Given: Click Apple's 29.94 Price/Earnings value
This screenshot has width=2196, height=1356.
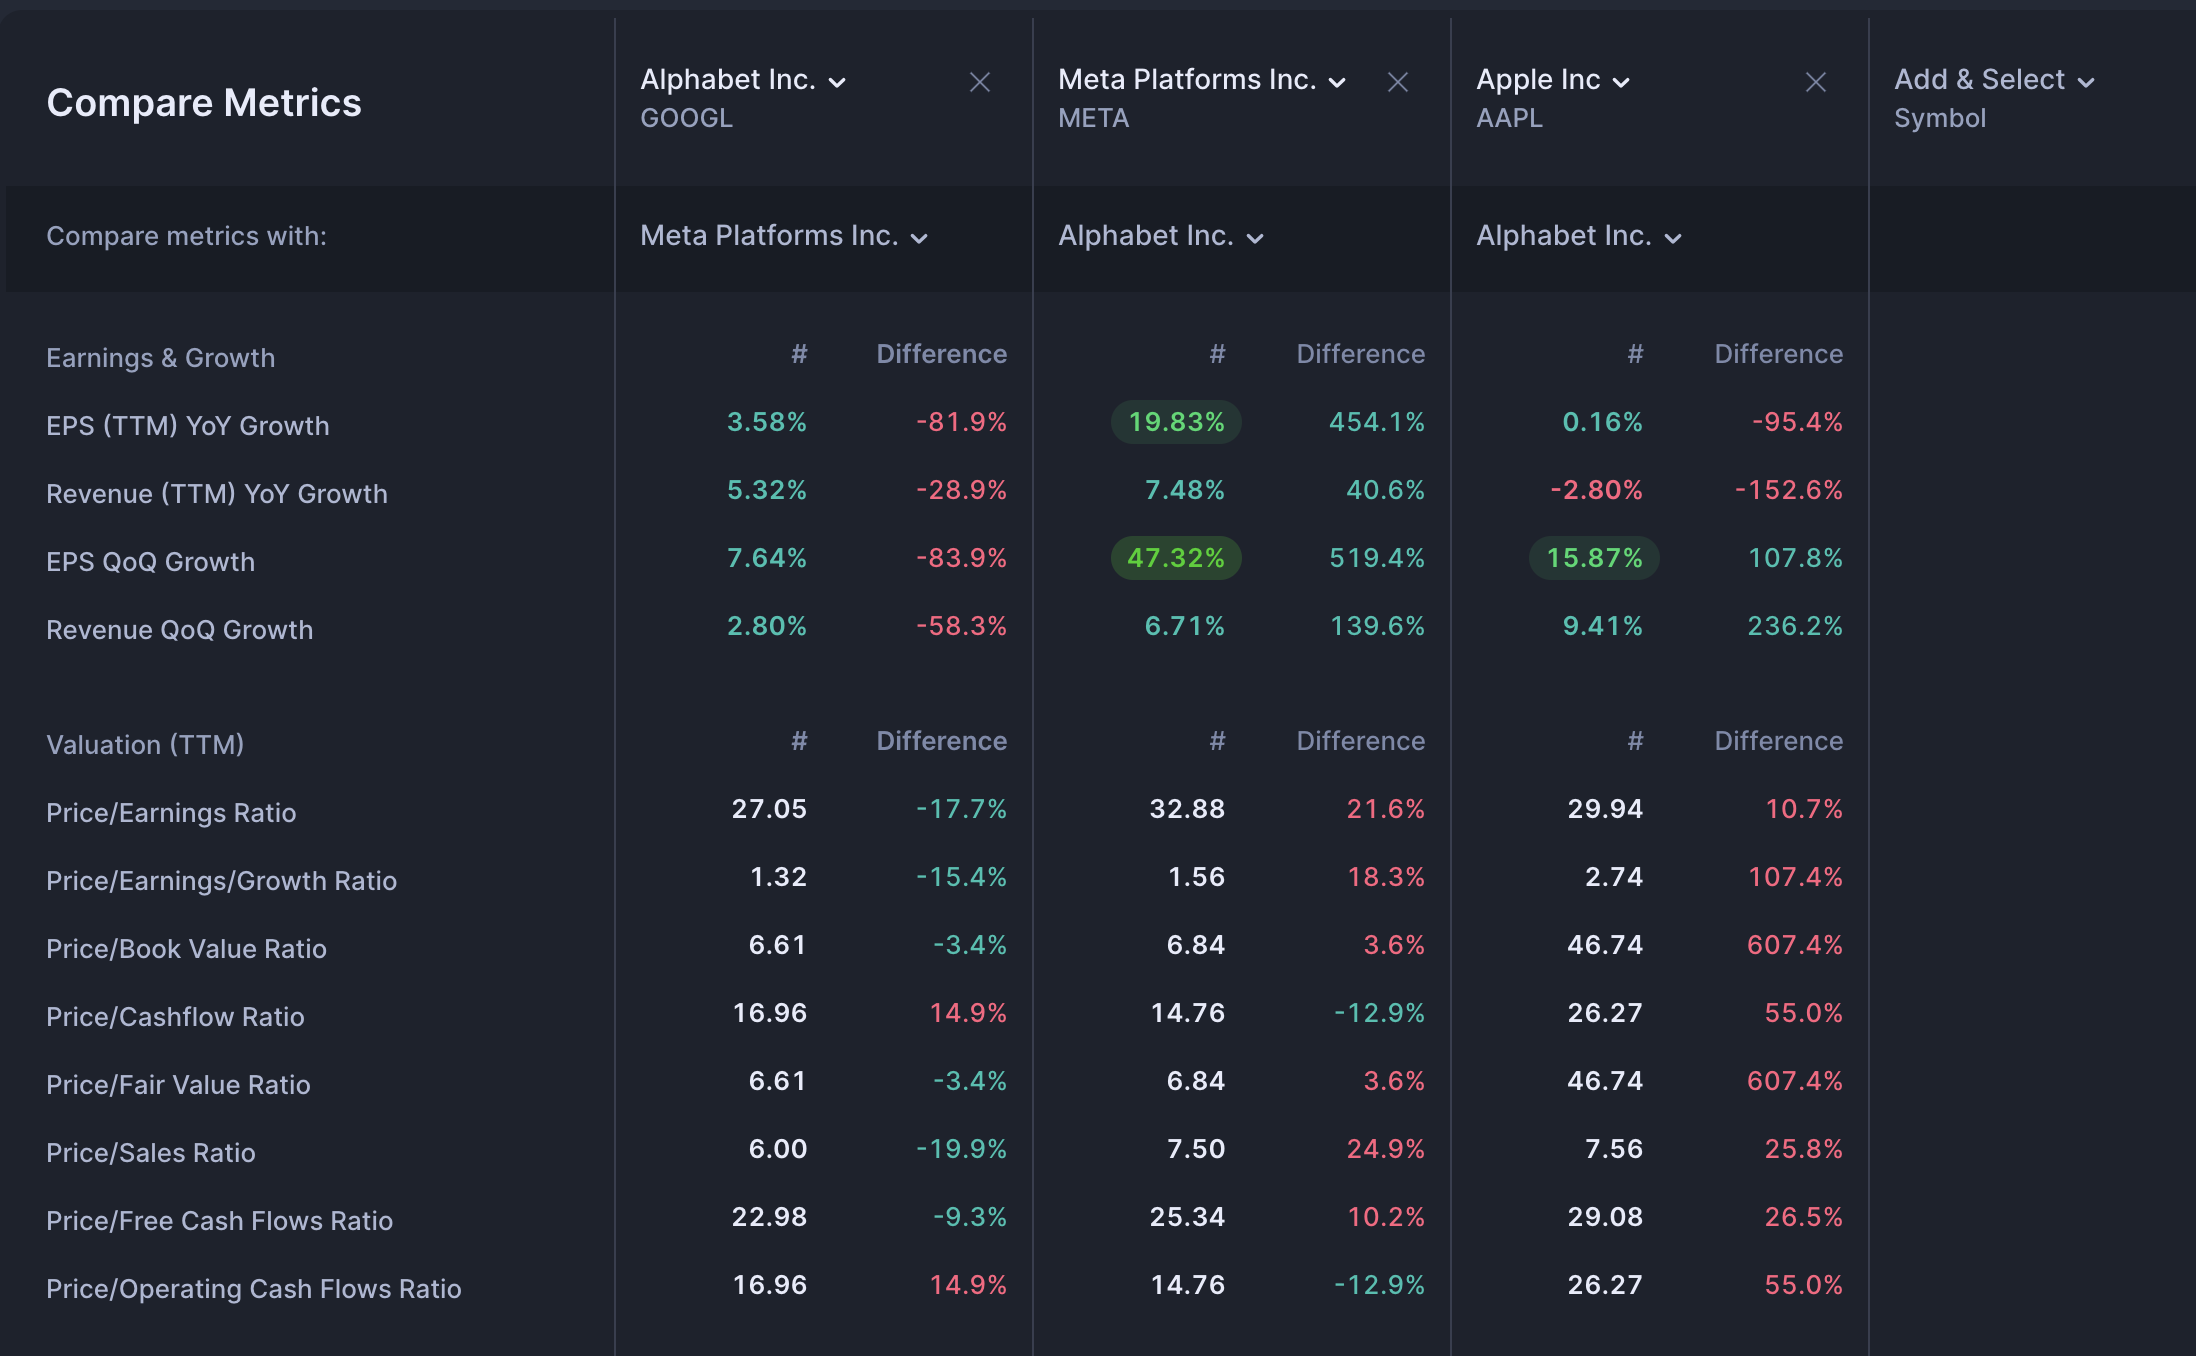Looking at the screenshot, I should click(1605, 809).
